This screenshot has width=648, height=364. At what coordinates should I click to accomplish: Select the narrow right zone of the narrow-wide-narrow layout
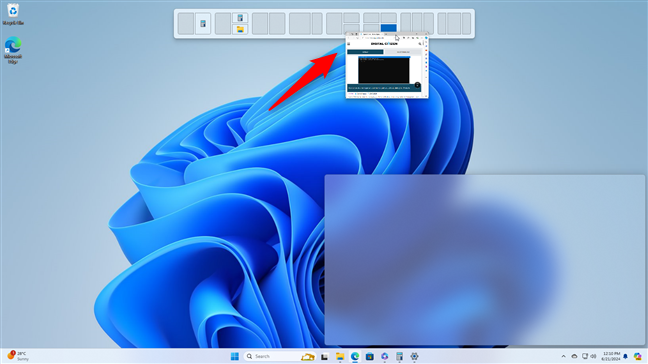click(x=466, y=24)
